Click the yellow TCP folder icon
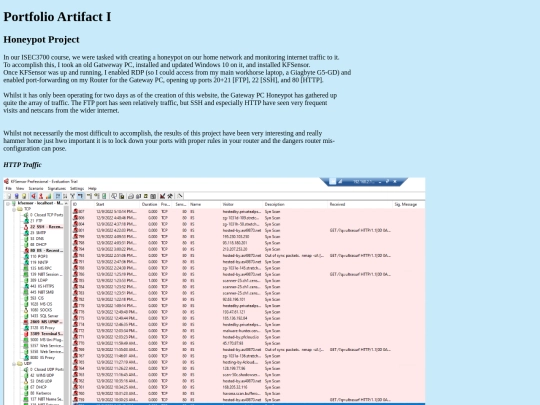 coord(20,209)
